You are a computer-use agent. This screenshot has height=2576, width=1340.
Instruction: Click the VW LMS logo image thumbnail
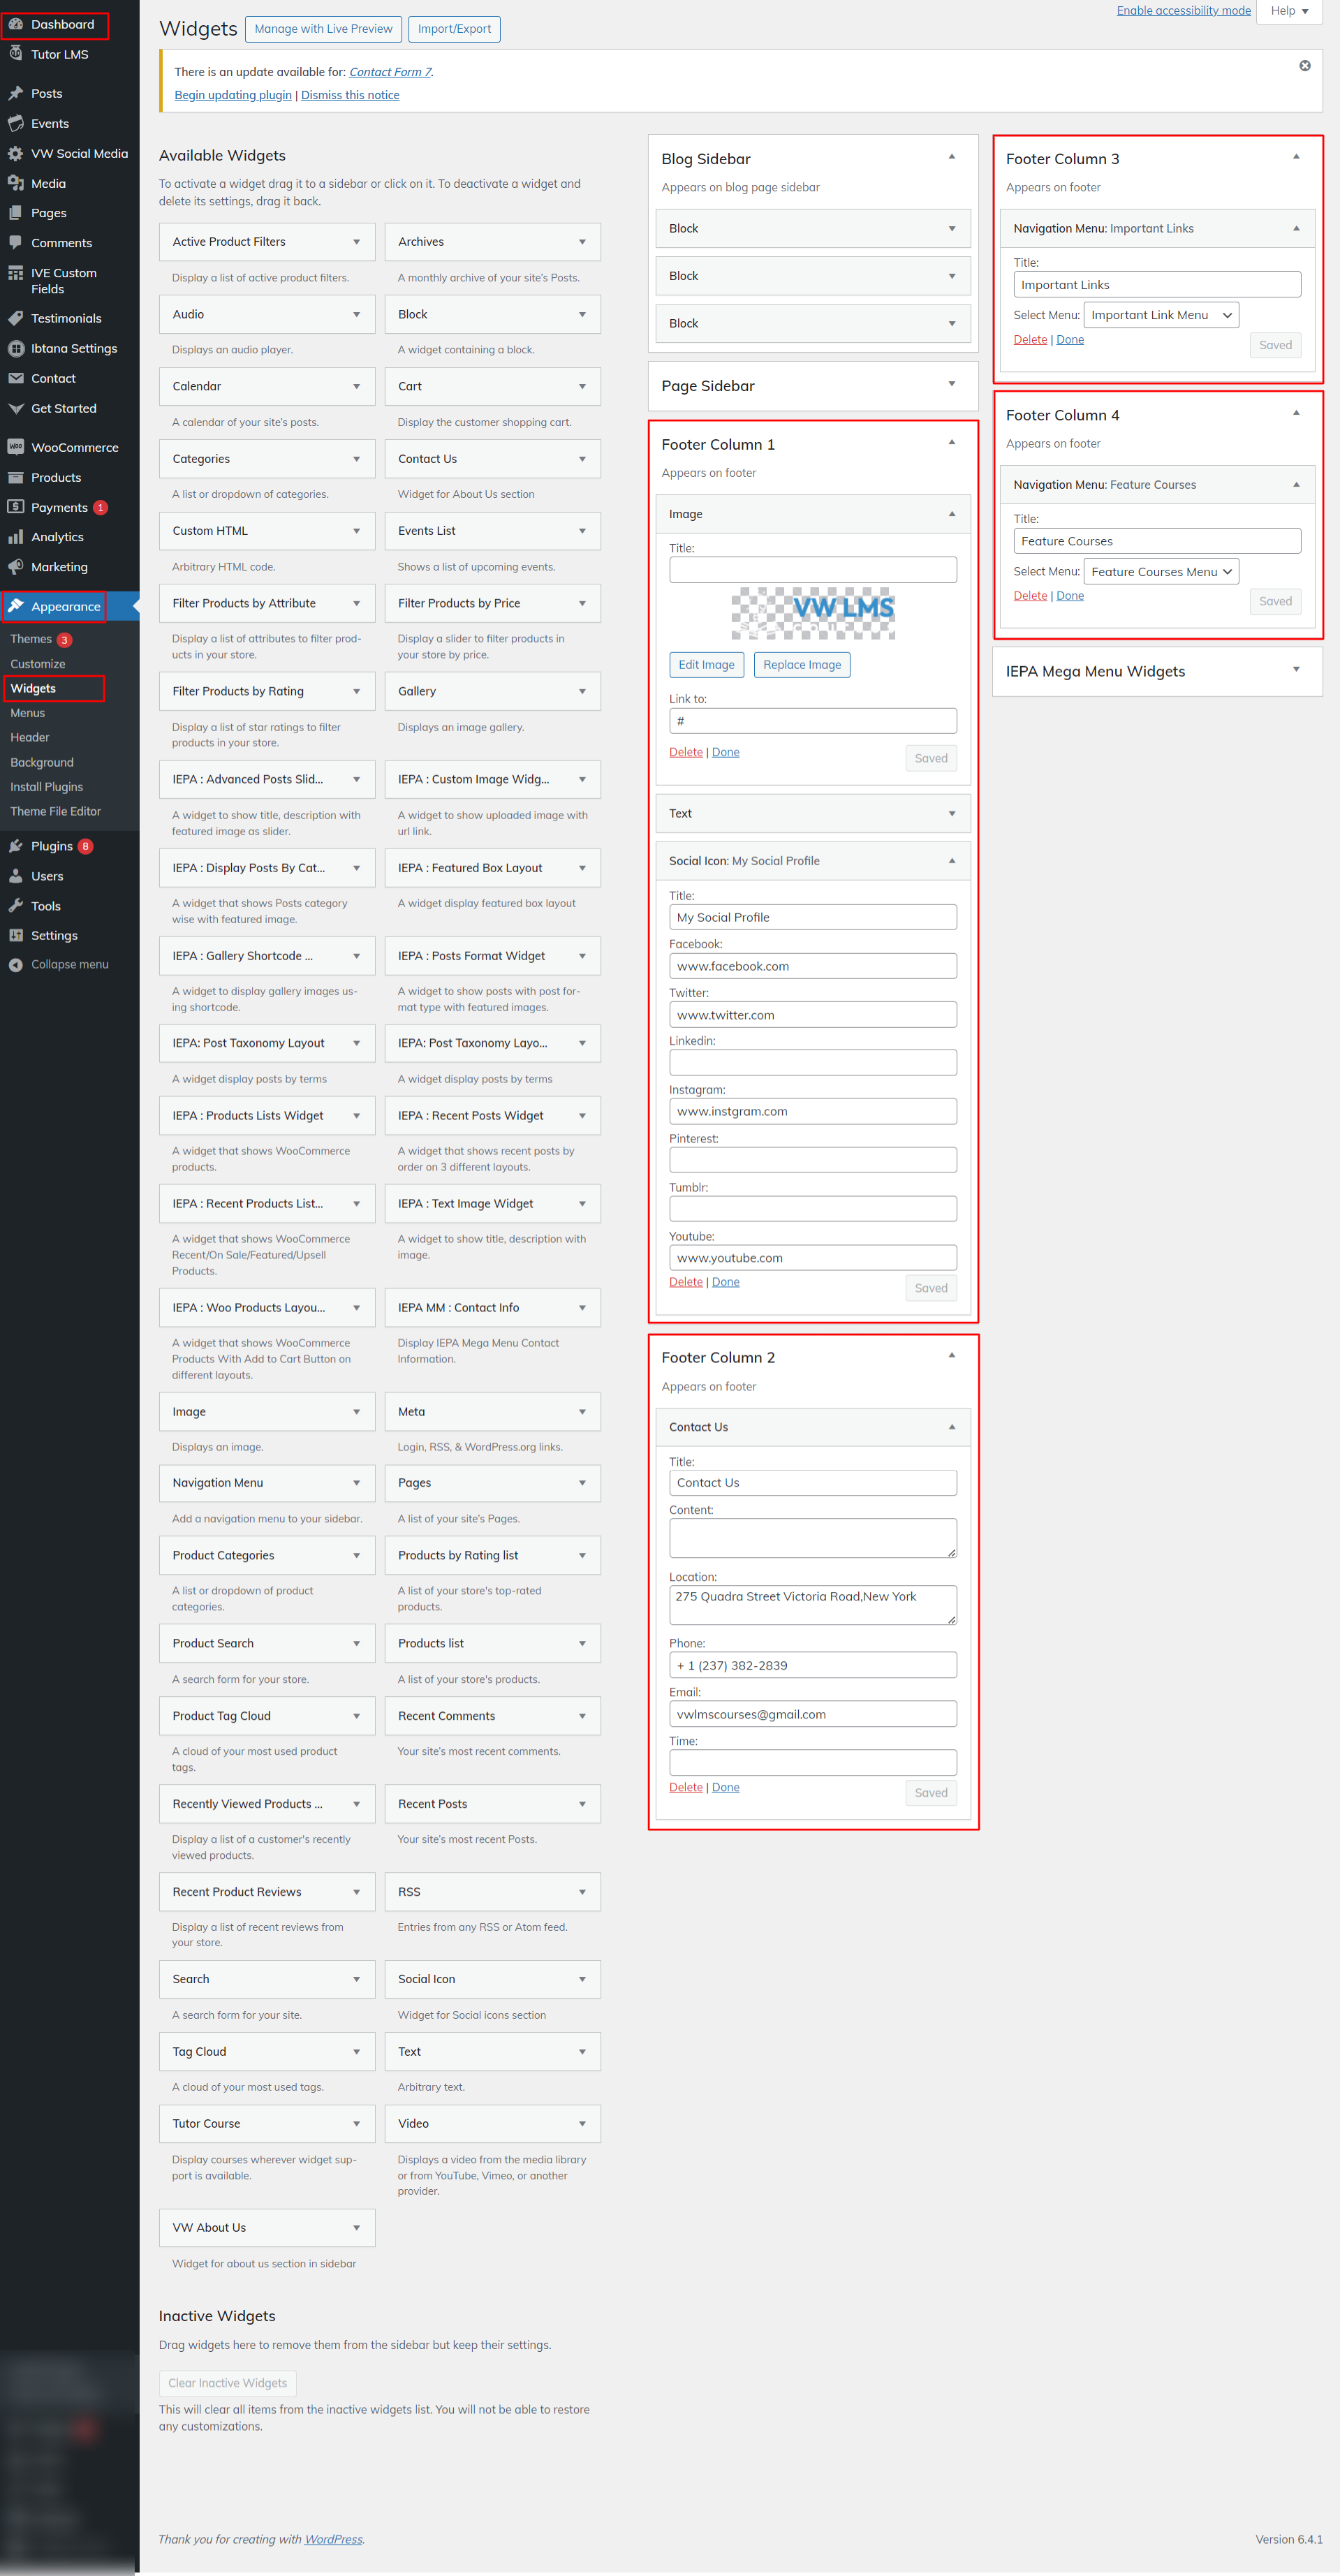tap(812, 613)
